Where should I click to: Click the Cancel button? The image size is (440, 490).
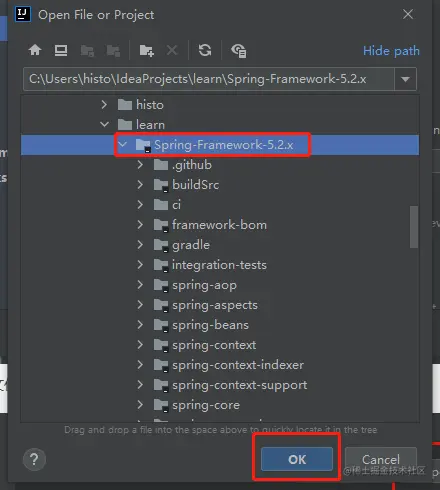(x=381, y=459)
